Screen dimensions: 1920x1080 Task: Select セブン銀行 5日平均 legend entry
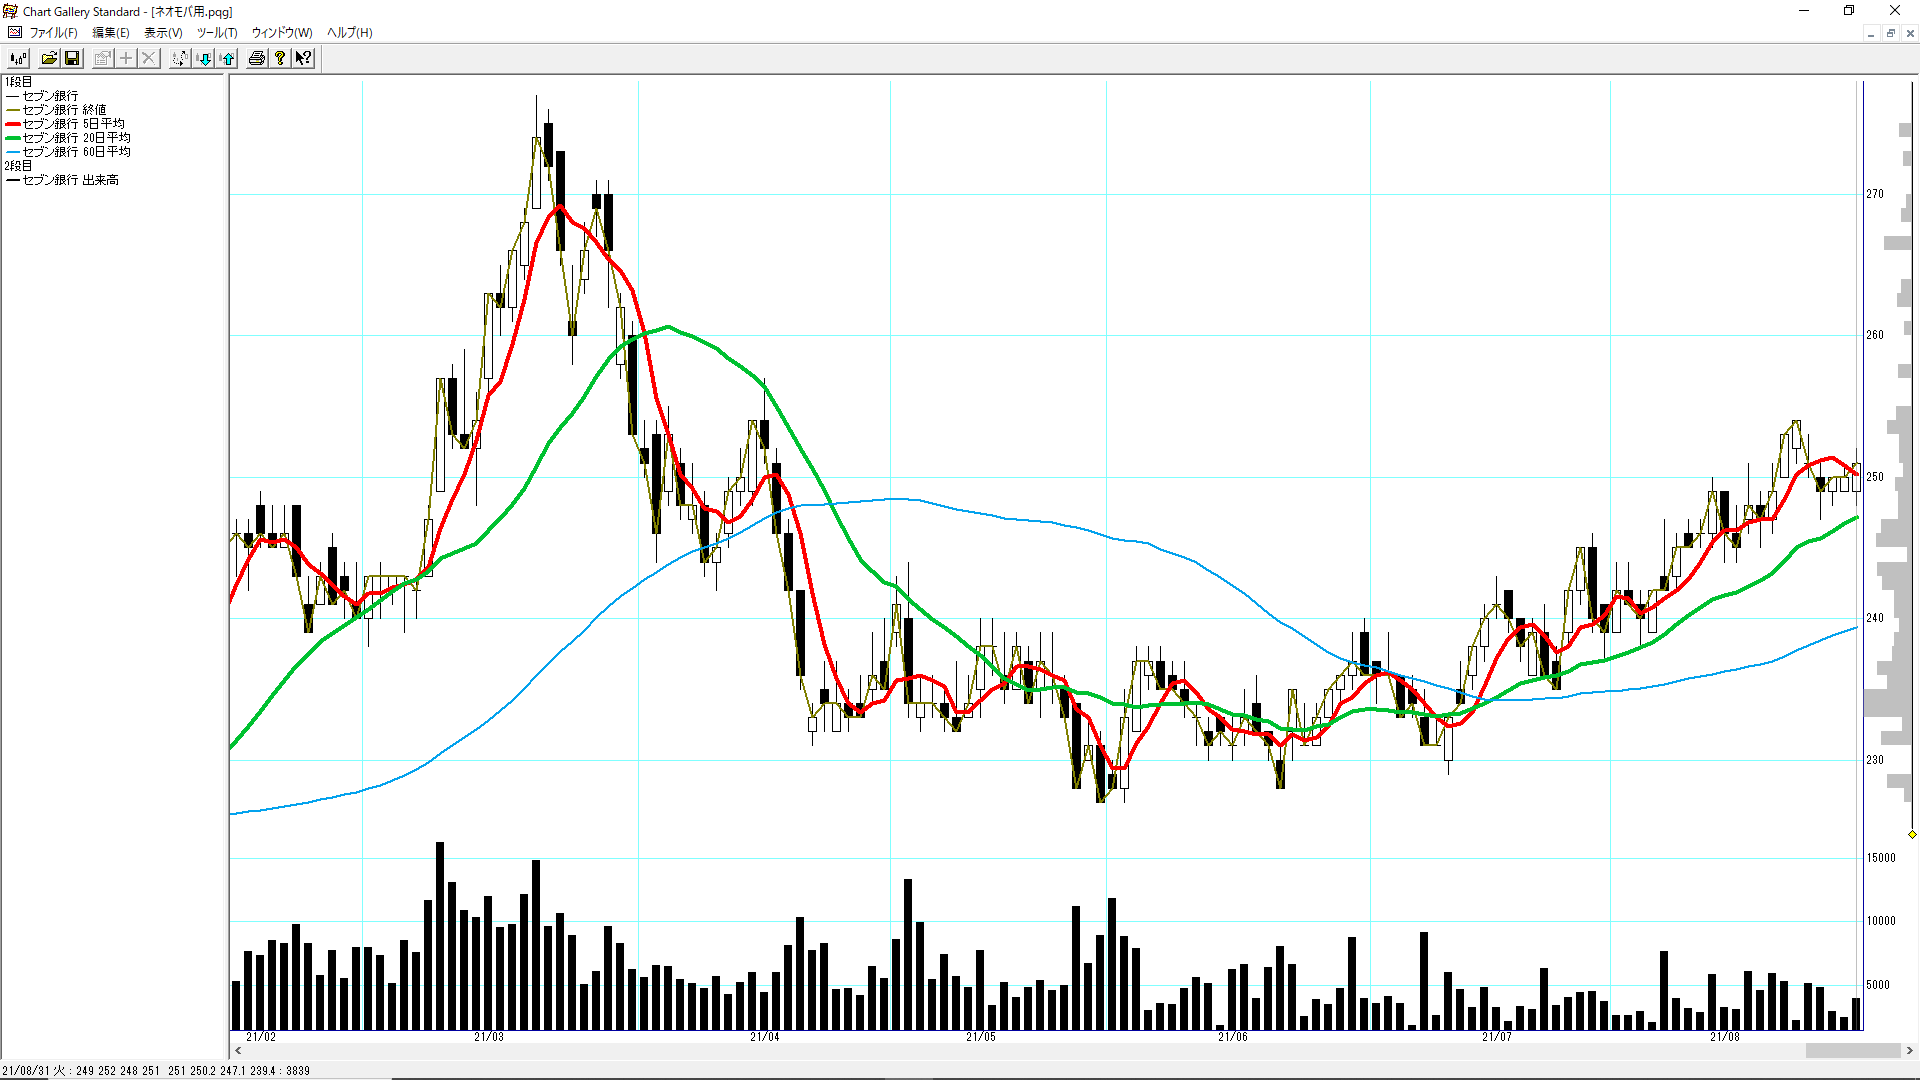(x=73, y=124)
